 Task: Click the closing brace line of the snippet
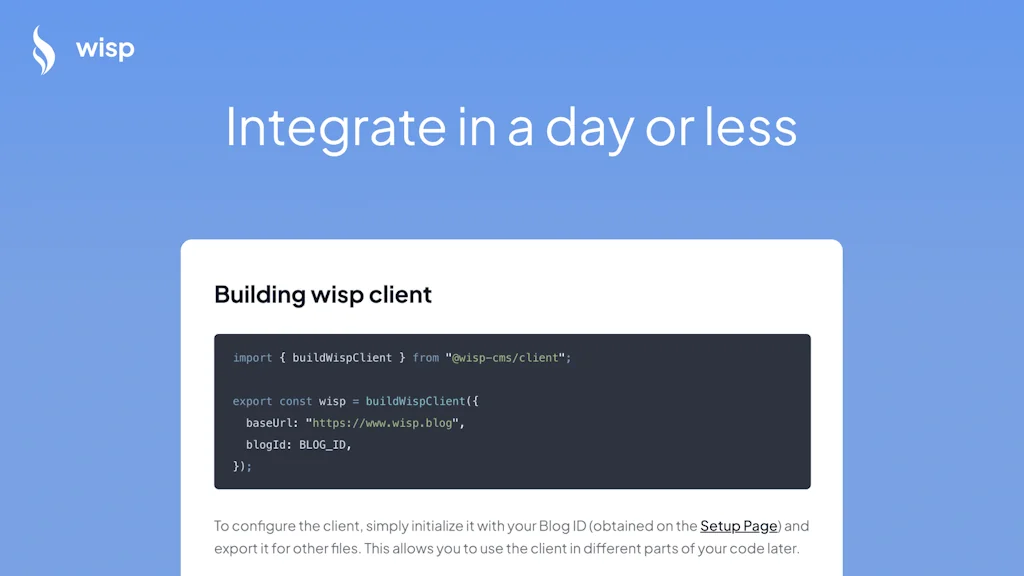pyautogui.click(x=242, y=466)
